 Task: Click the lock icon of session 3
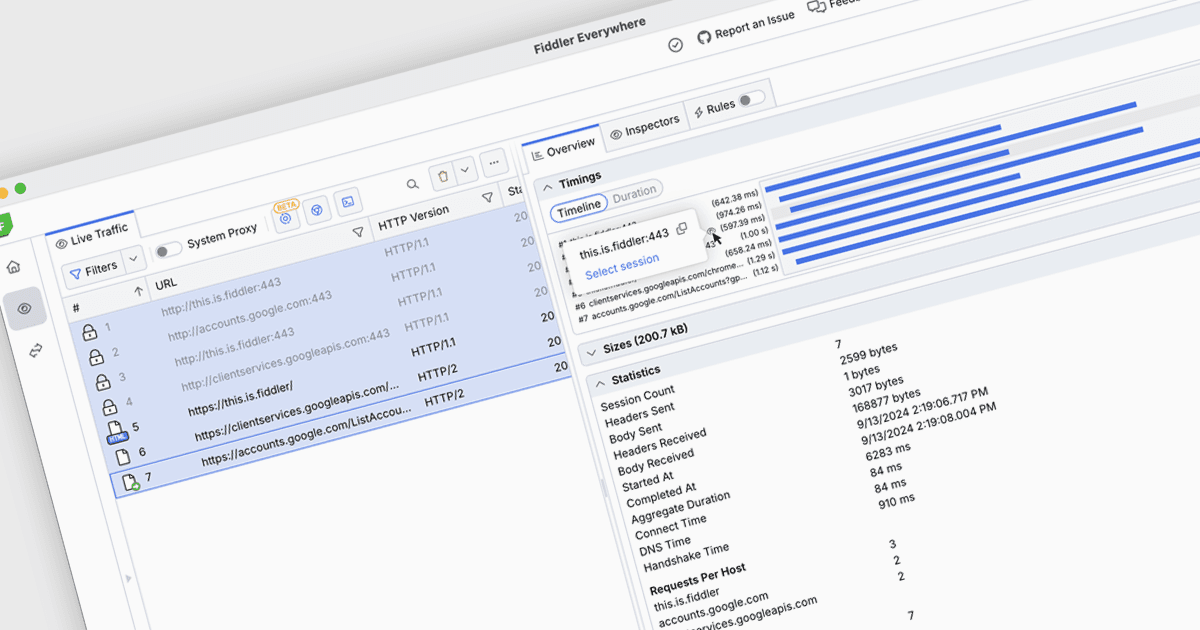102,382
